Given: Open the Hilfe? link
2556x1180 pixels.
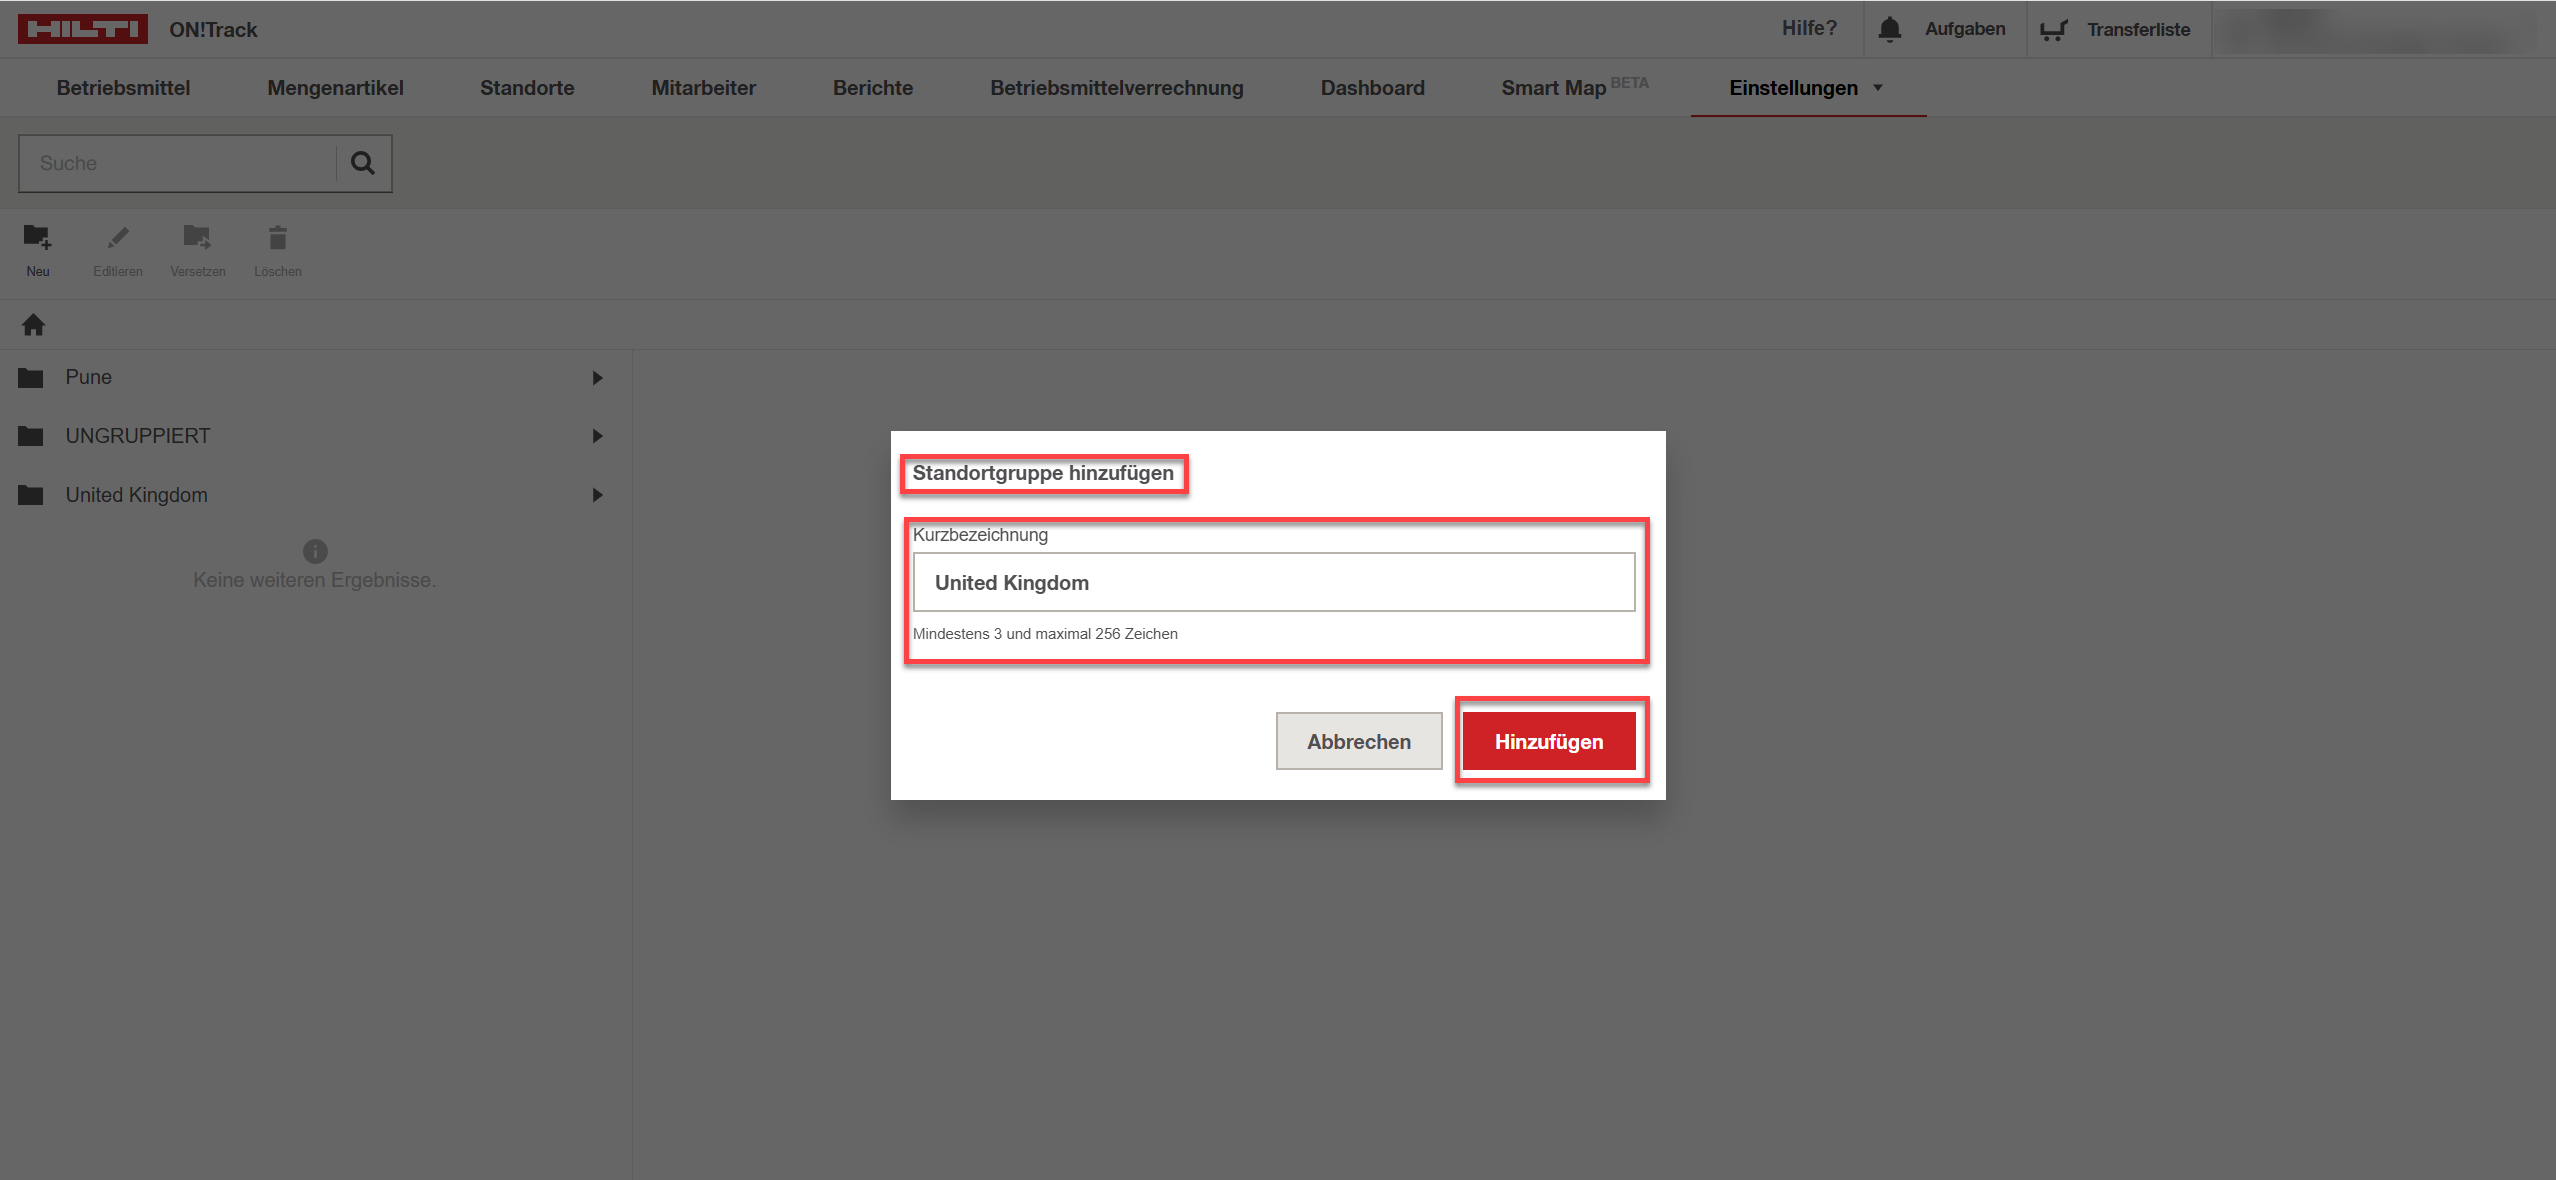Looking at the screenshot, I should pyautogui.click(x=1809, y=28).
